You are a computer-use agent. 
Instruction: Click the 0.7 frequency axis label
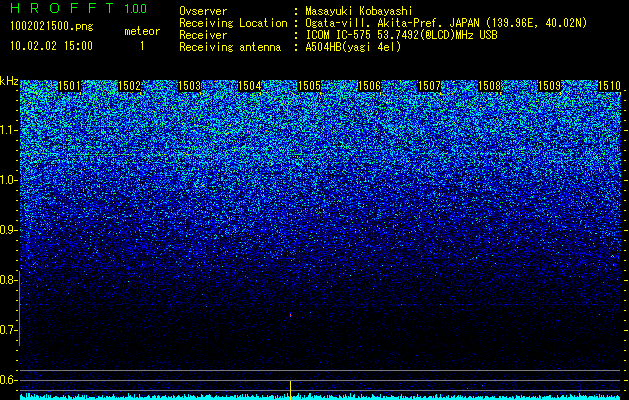(8, 330)
